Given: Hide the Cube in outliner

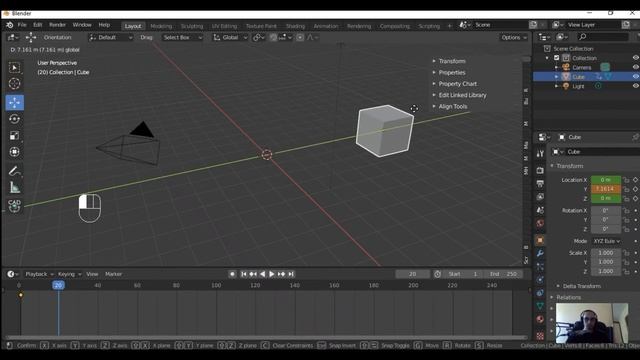Looking at the screenshot, I should point(635,77).
